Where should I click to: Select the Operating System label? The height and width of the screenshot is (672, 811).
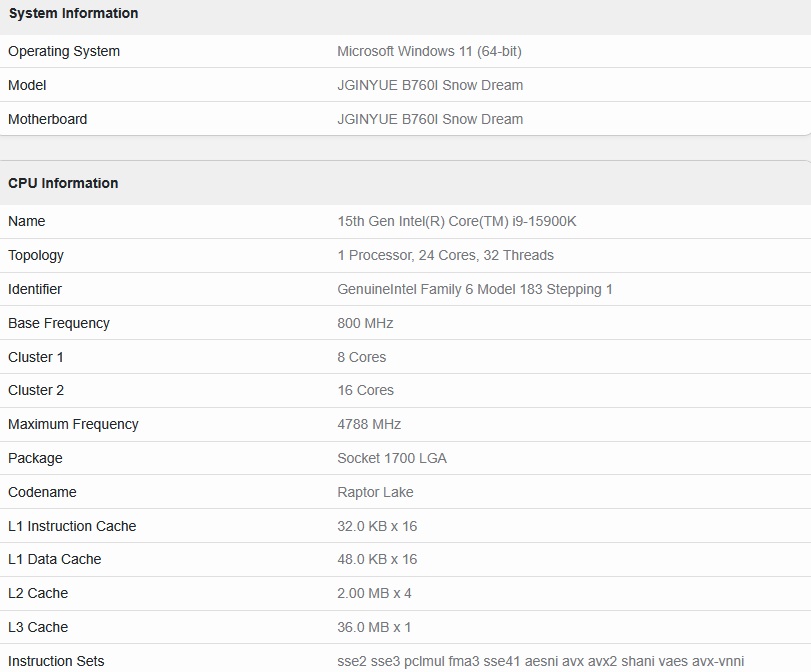tap(64, 51)
